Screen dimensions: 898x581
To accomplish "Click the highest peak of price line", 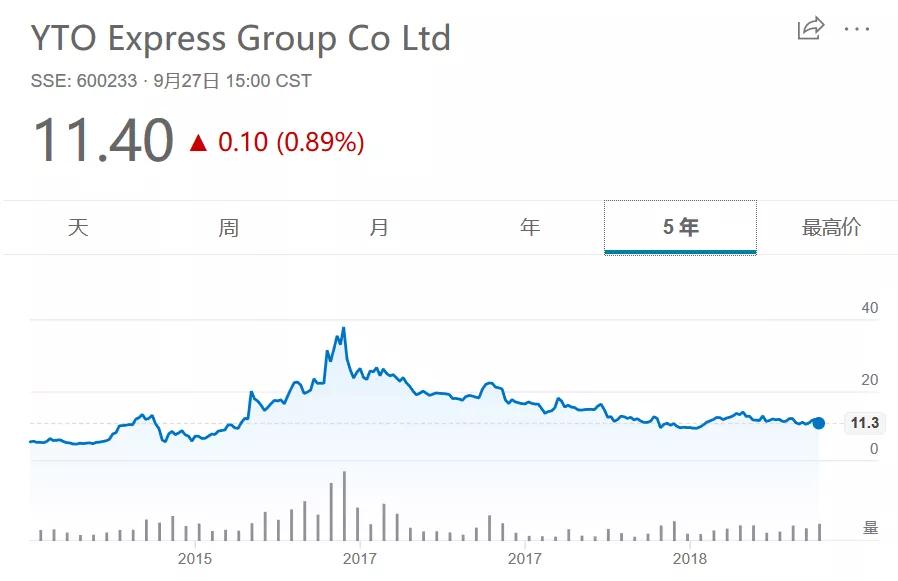I will click(344, 328).
